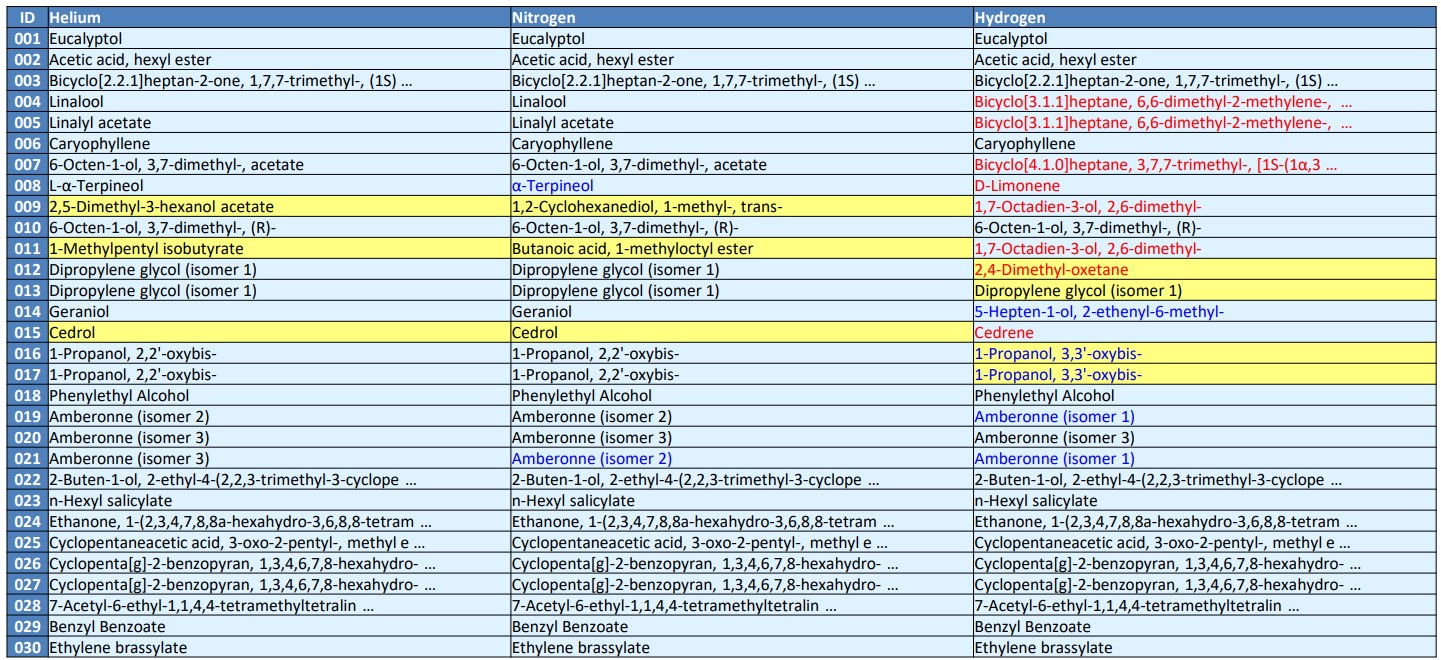Select Benzyl Benzoate in the Hydrogen column
1441x660 pixels.
(1203, 627)
